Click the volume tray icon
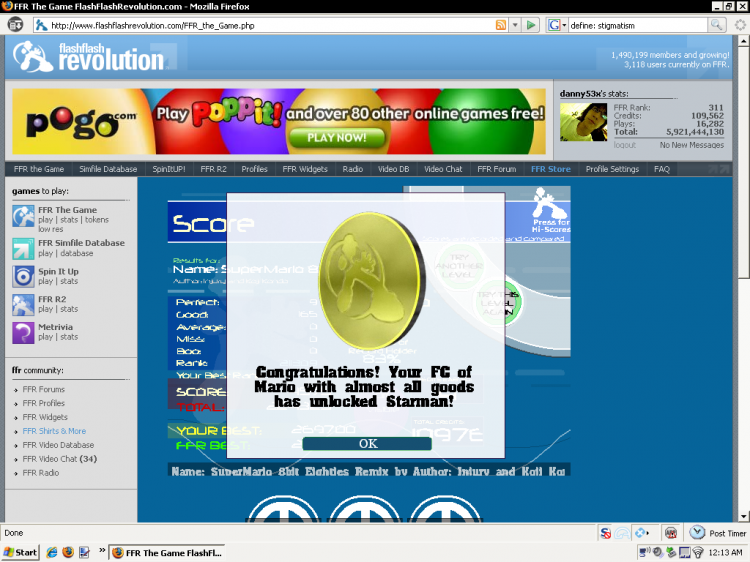Image resolution: width=750 pixels, height=562 pixels. [x=658, y=552]
